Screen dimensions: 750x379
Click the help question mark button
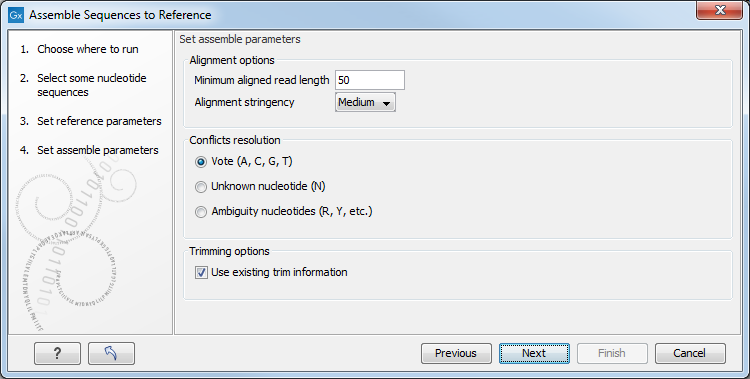(57, 353)
